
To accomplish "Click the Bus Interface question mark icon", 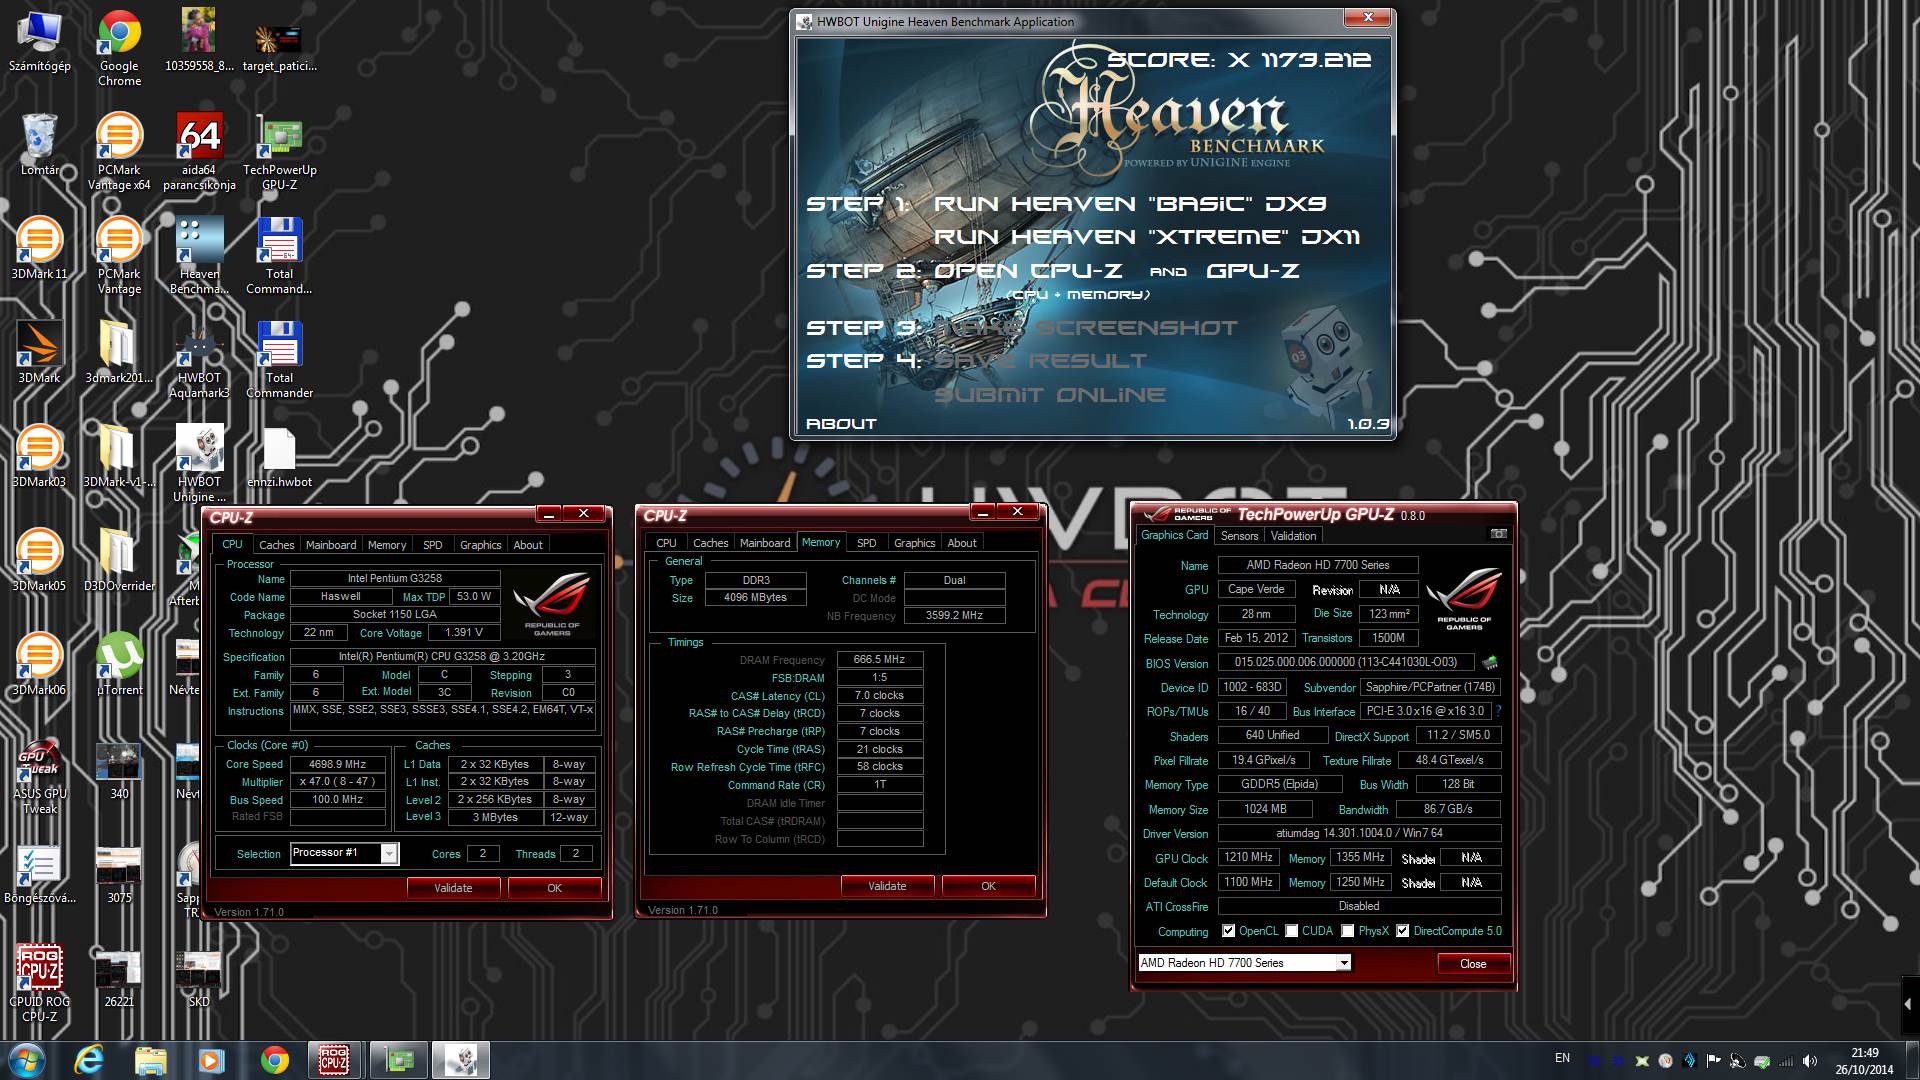I will click(x=1498, y=711).
